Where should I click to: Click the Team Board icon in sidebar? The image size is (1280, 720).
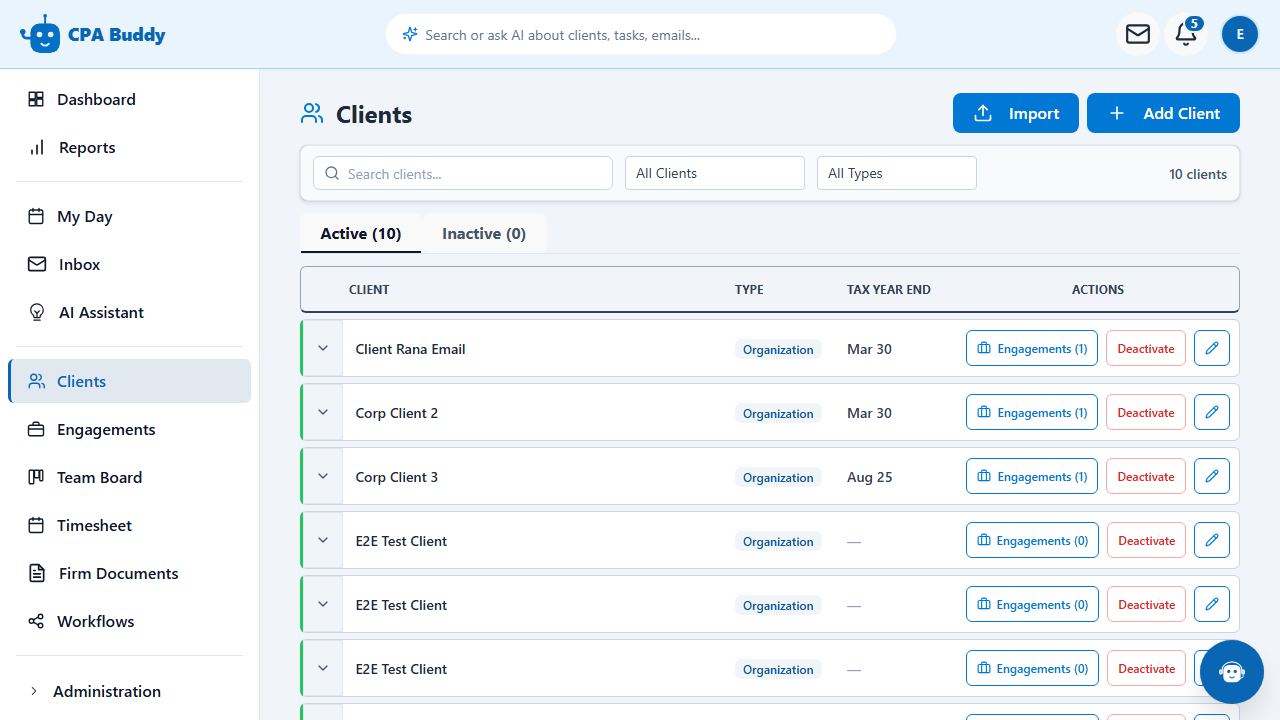point(36,477)
